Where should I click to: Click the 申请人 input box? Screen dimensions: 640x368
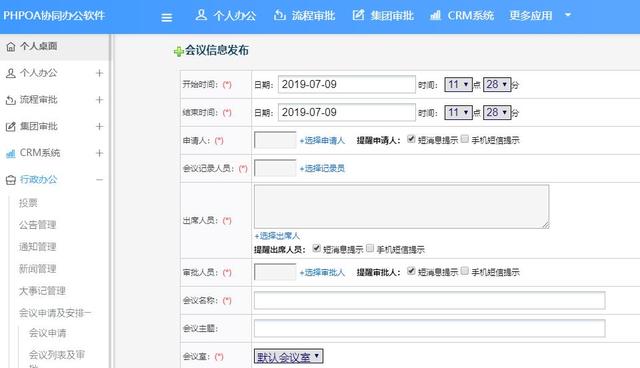tap(275, 140)
